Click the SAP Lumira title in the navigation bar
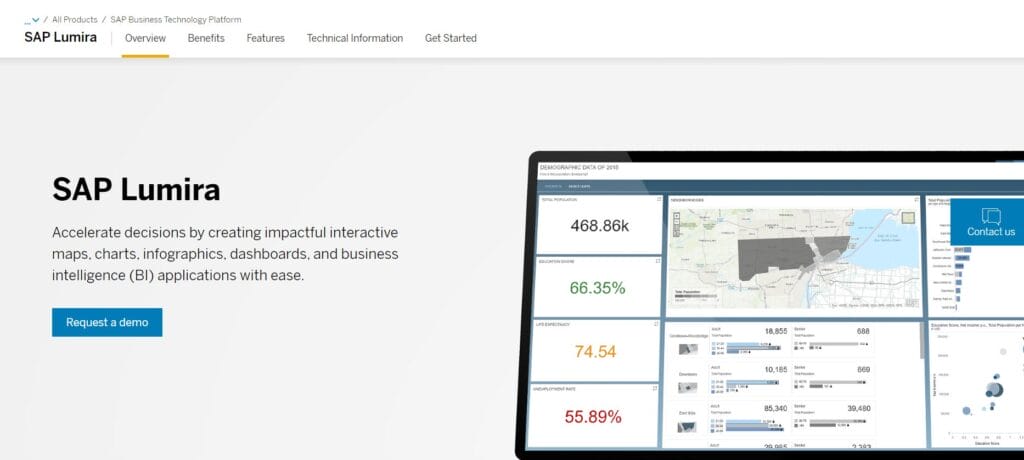The image size is (1024, 460). (61, 37)
